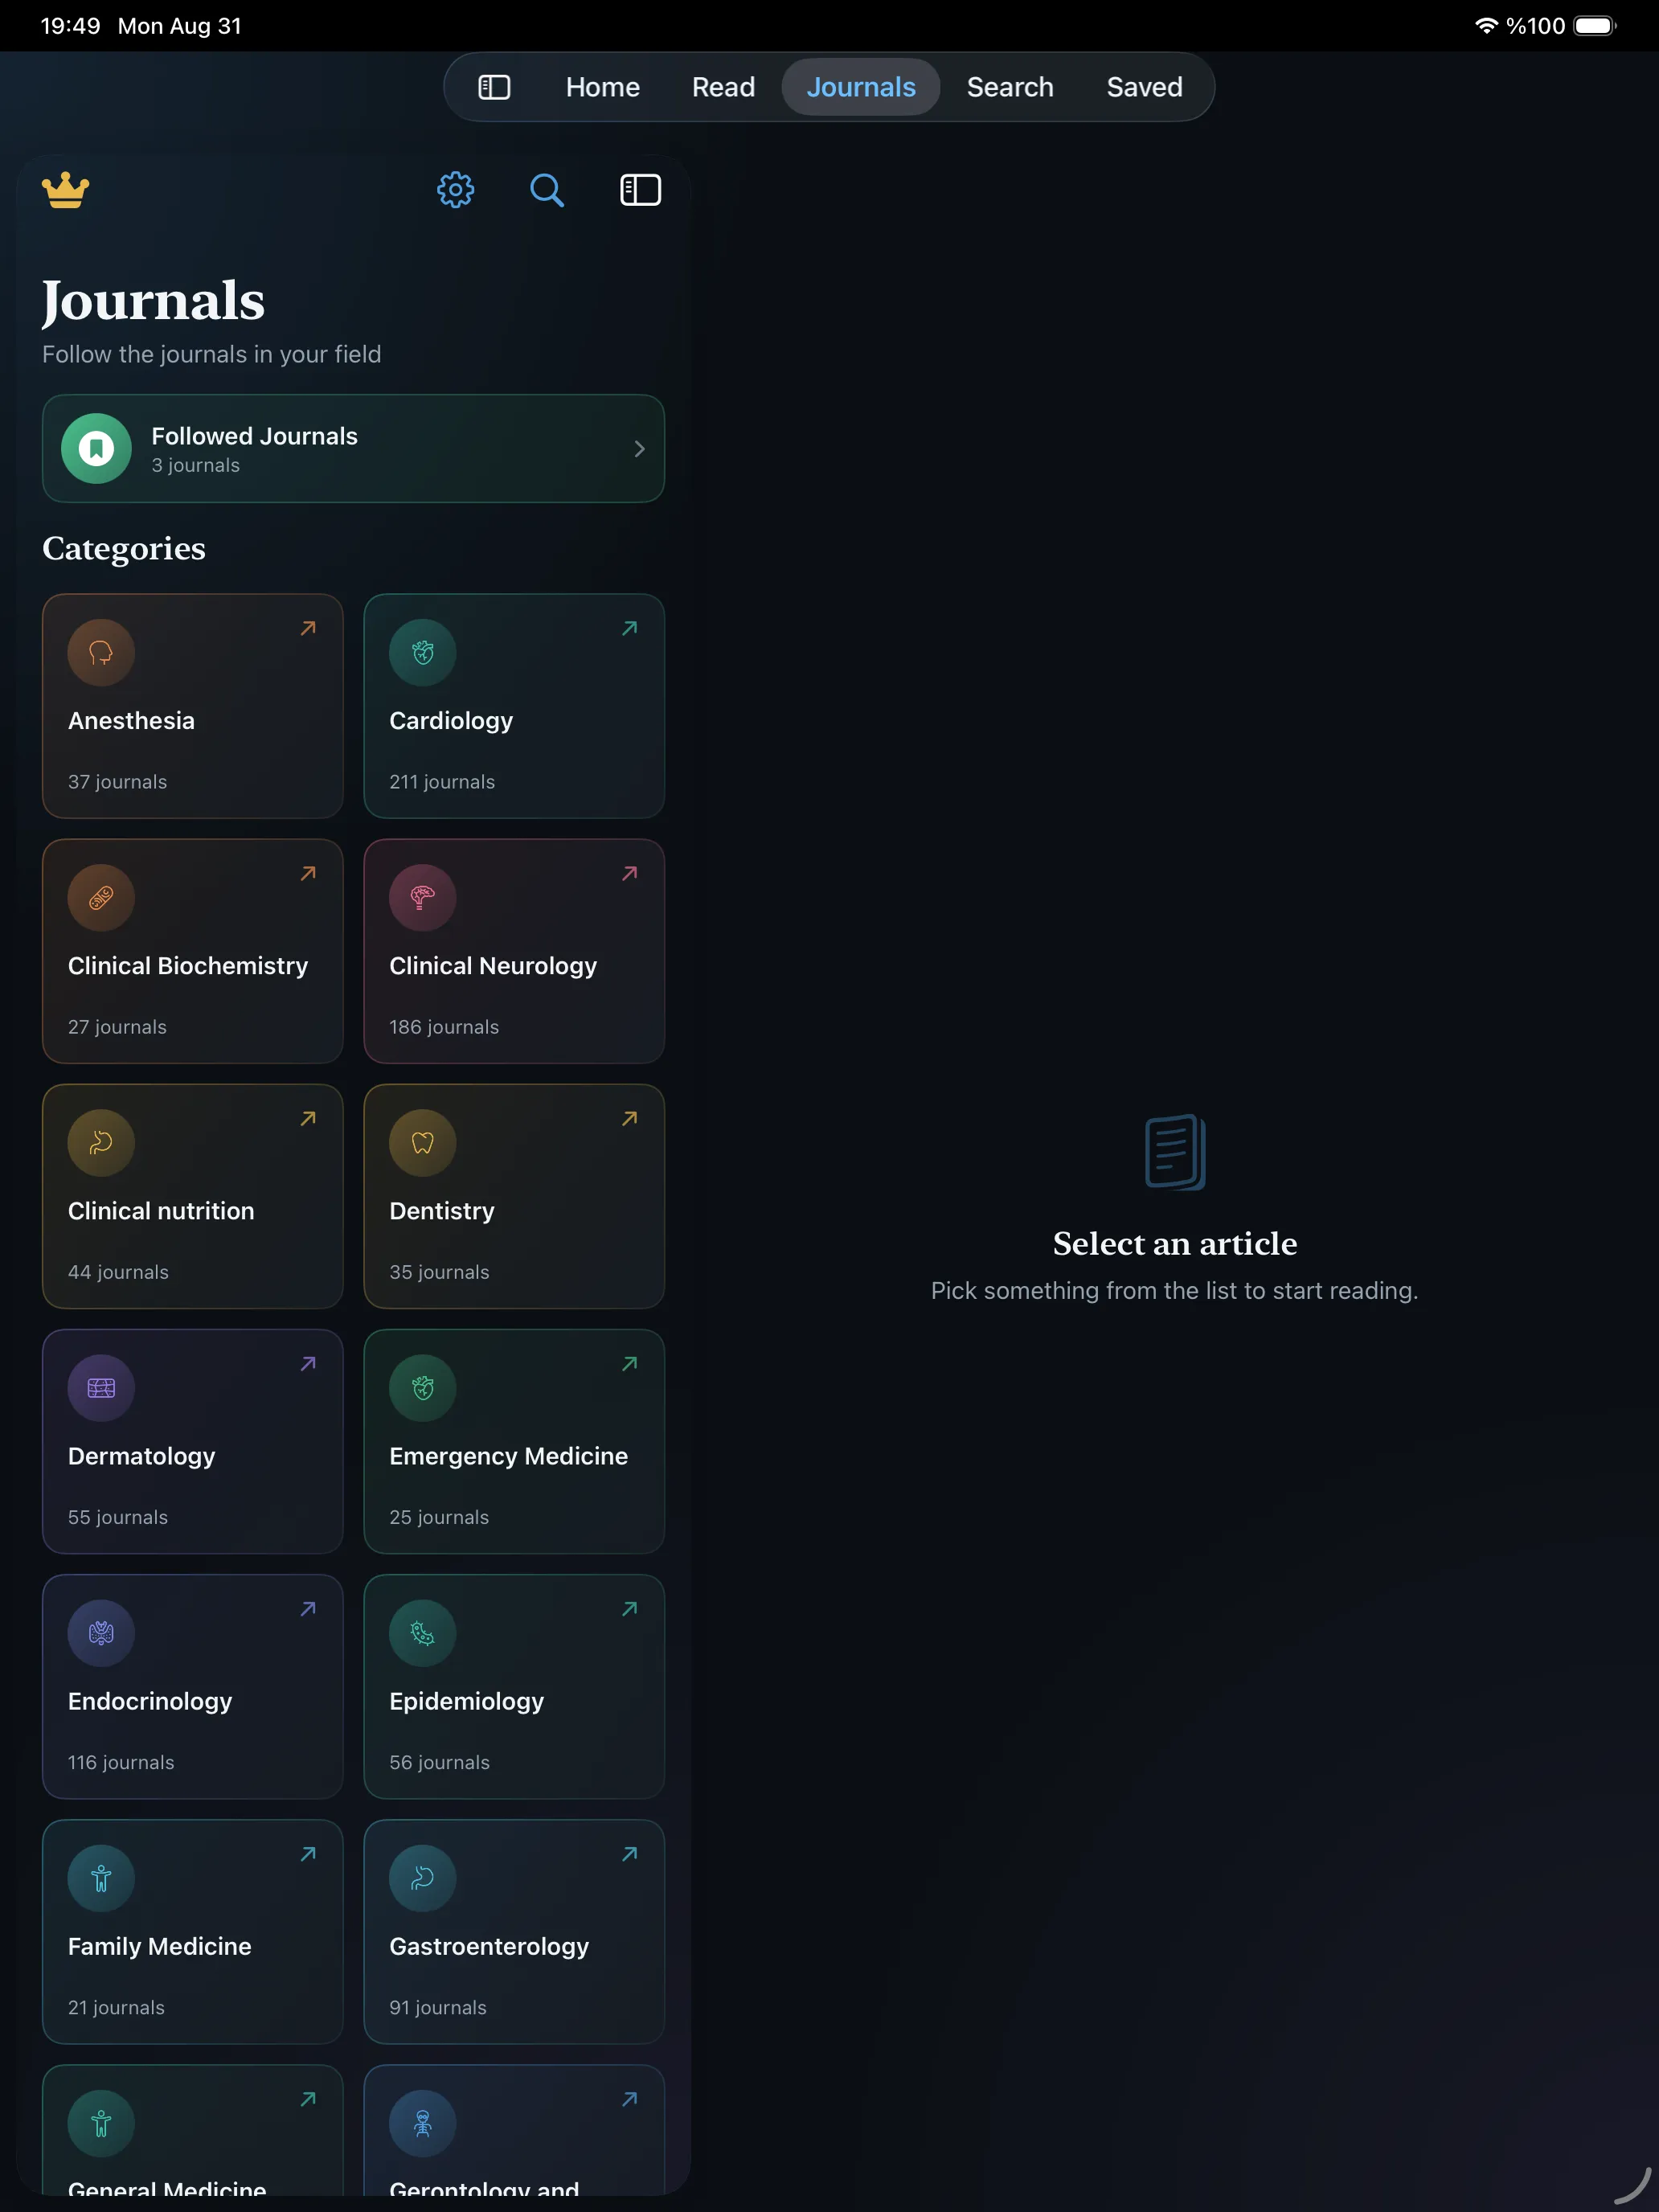This screenshot has width=1659, height=2212.
Task: Switch to the Home tab
Action: (602, 87)
